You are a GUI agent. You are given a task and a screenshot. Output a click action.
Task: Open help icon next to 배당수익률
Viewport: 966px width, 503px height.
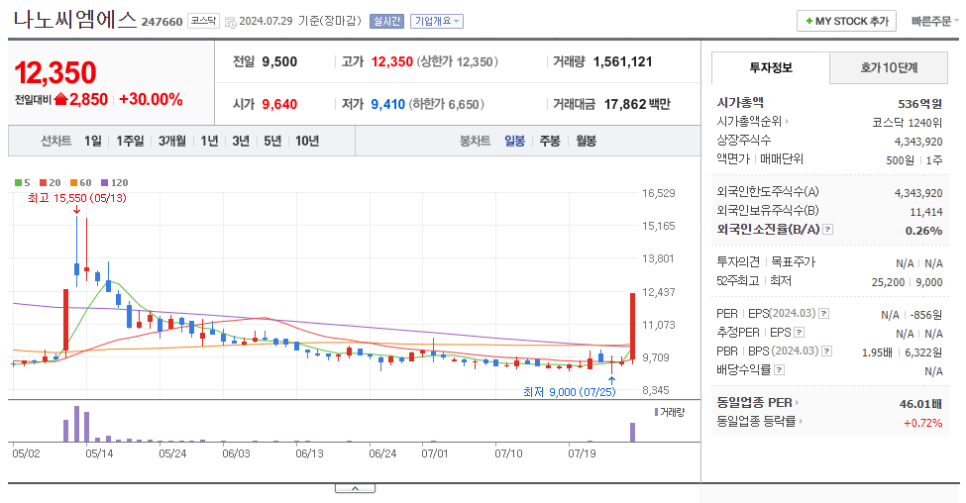point(779,370)
